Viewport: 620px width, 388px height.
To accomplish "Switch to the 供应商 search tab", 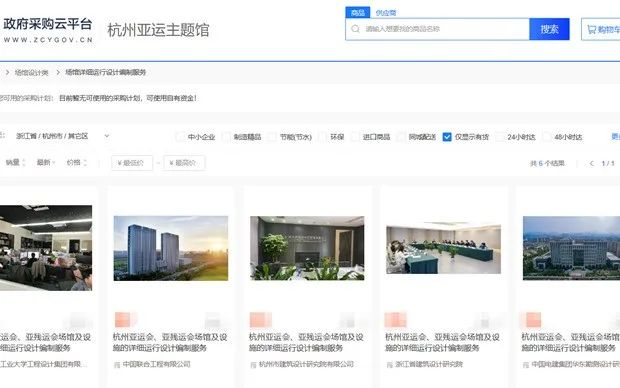I will [386, 13].
